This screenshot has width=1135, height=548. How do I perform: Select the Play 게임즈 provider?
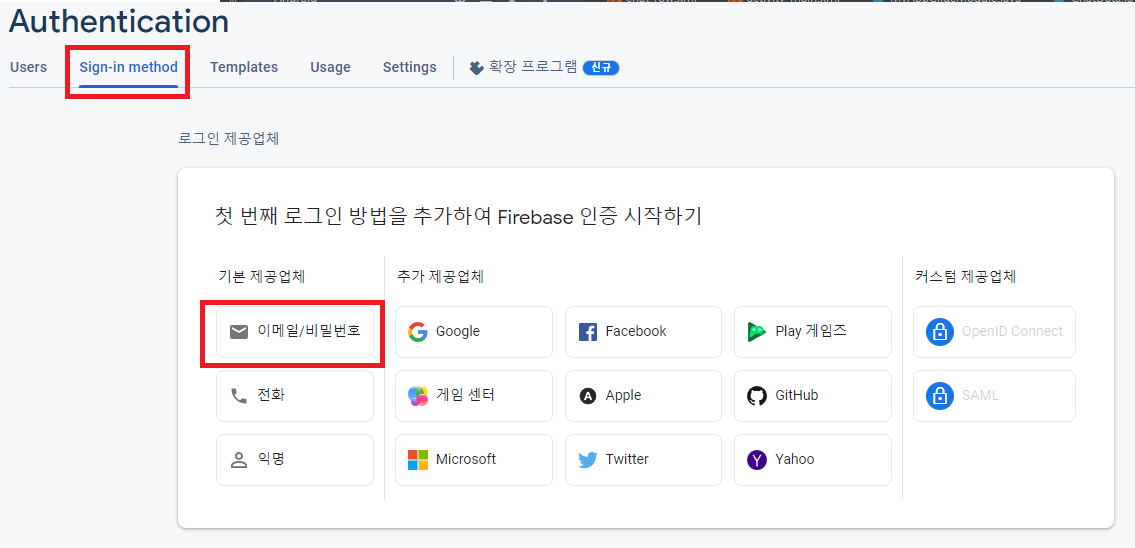click(x=813, y=332)
